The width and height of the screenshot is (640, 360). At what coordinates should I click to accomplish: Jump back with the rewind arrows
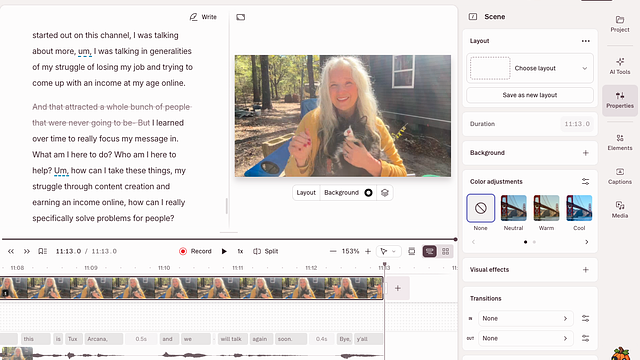(11, 251)
